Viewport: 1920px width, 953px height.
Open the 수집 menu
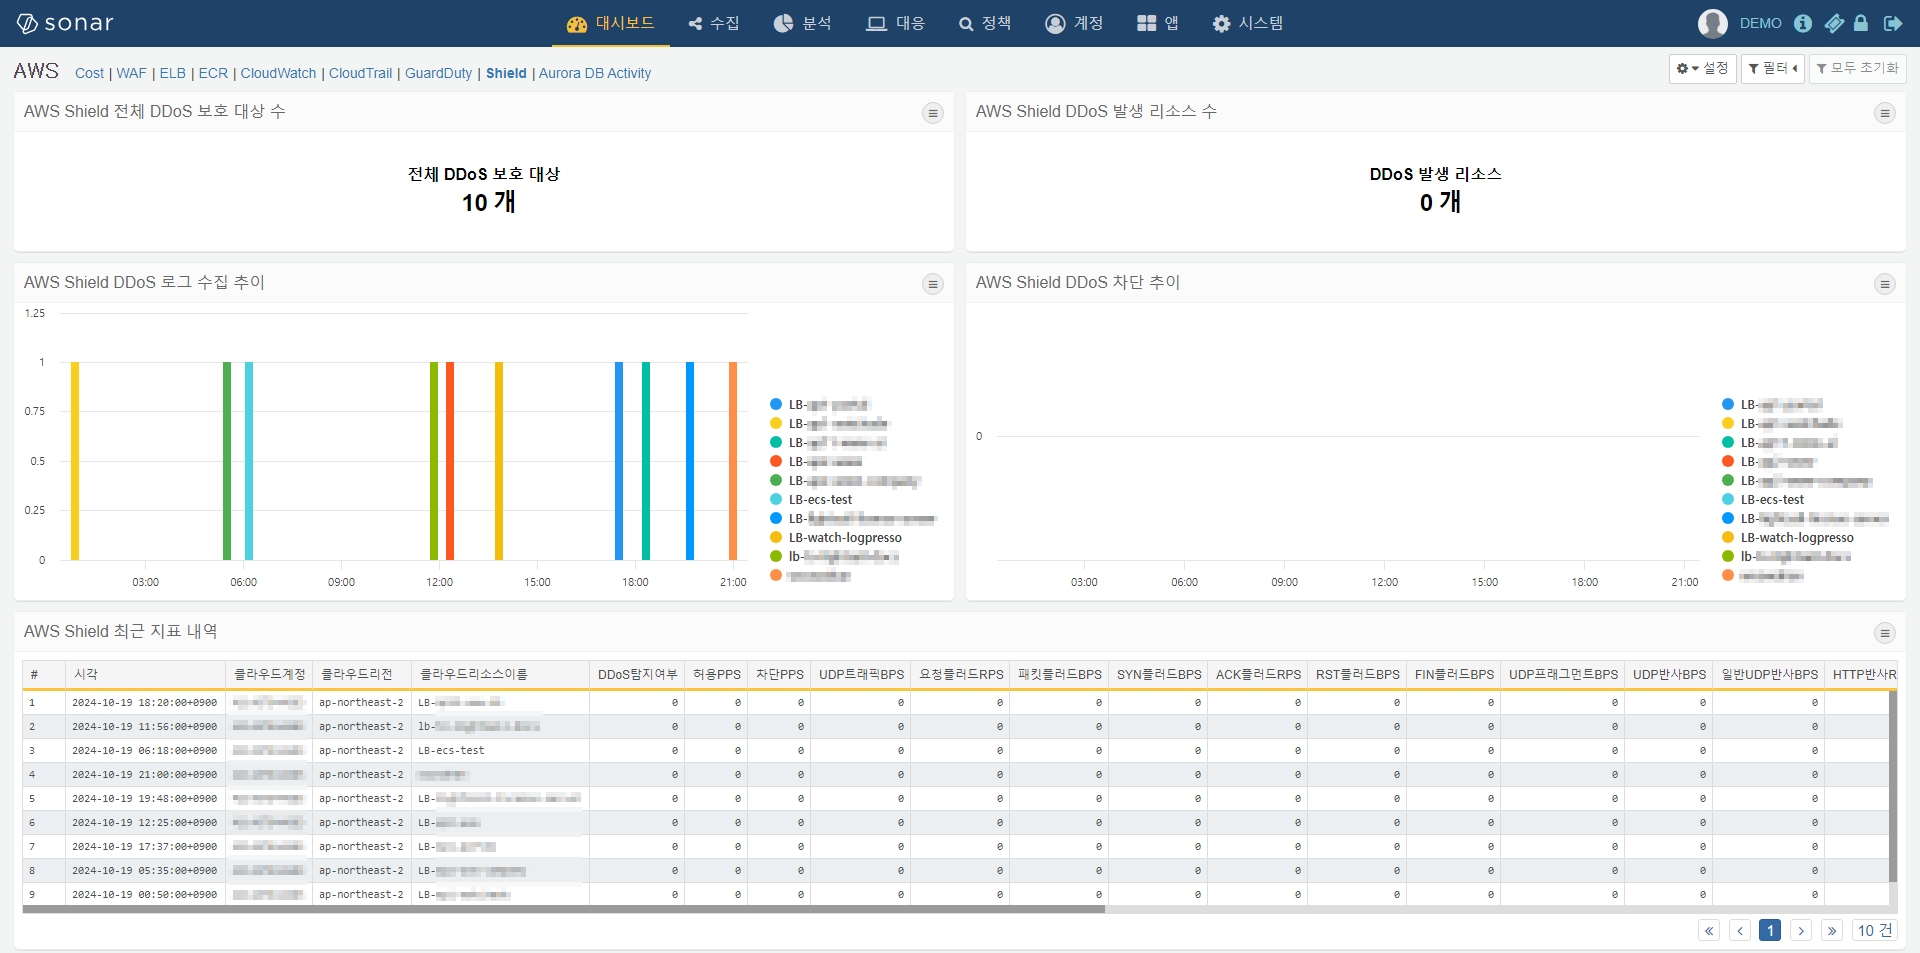[x=714, y=23]
